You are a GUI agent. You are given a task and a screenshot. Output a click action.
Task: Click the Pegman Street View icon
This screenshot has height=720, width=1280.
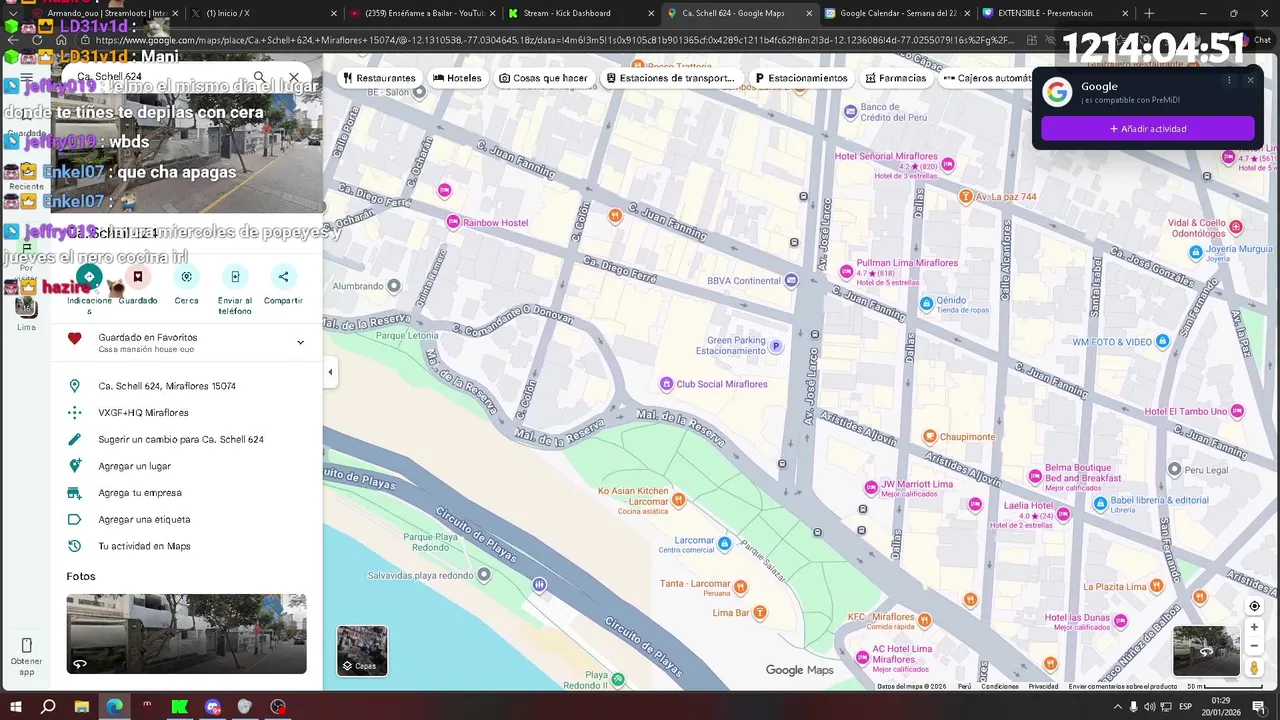1254,667
